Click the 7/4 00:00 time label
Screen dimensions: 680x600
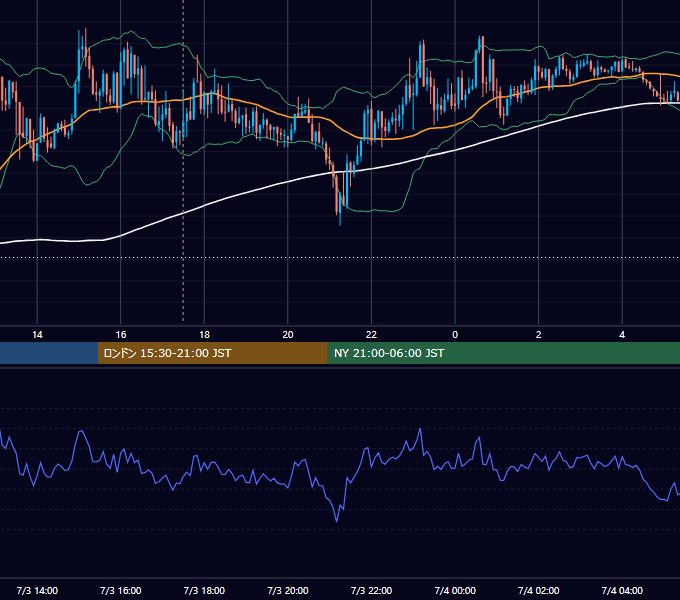[455, 590]
